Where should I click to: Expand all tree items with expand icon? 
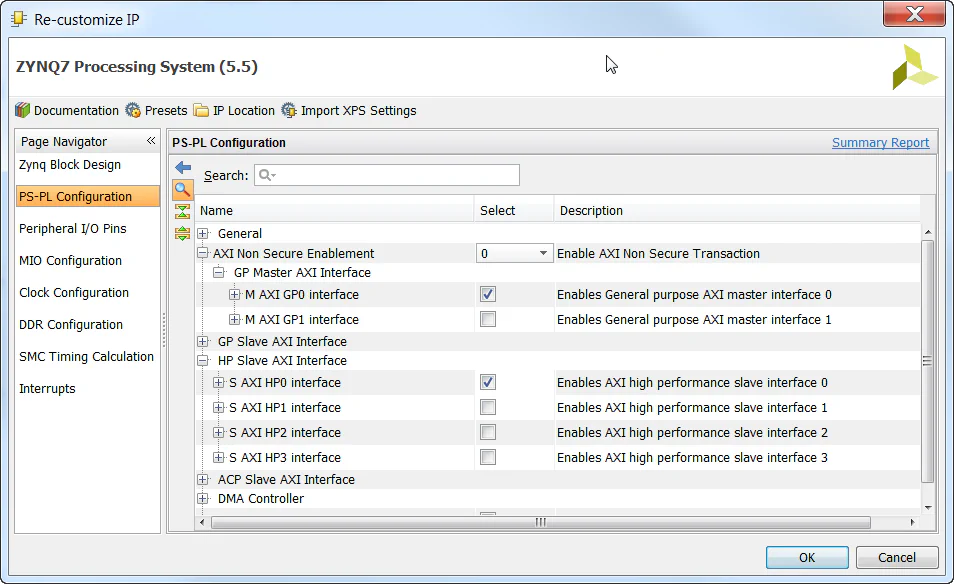[x=182, y=233]
